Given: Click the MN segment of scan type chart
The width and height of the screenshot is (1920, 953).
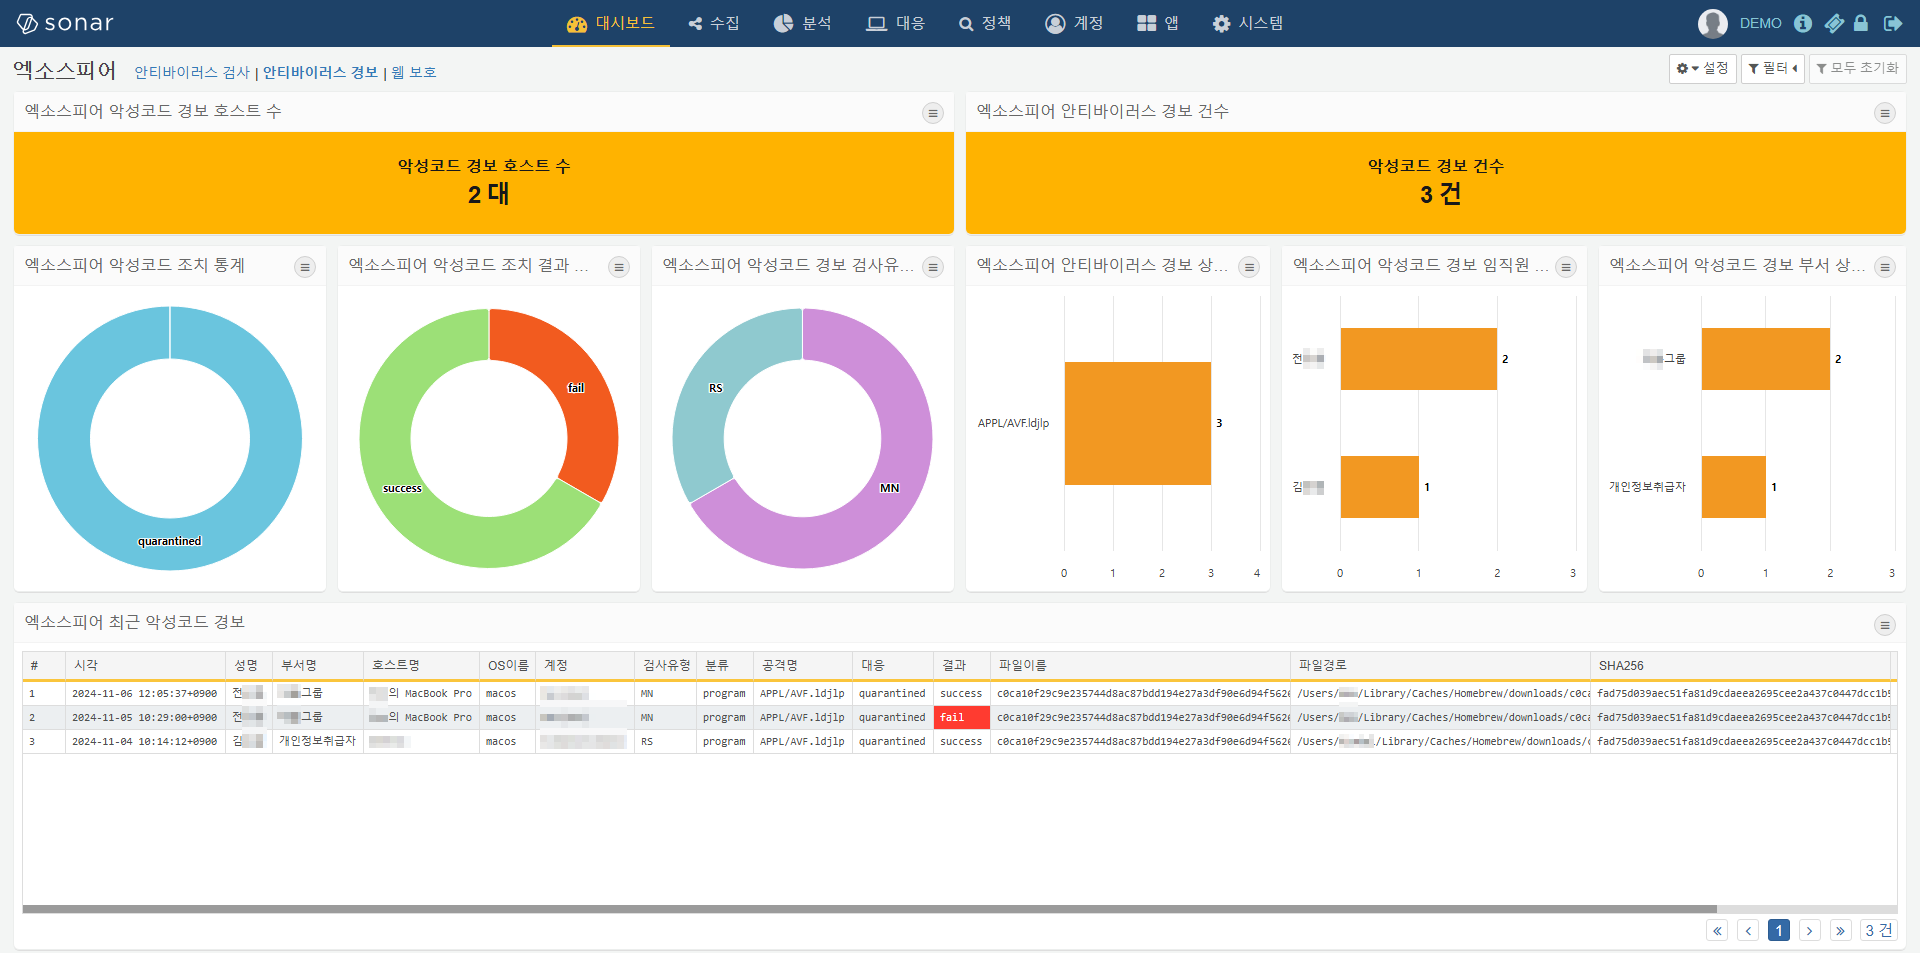Looking at the screenshot, I should (888, 488).
